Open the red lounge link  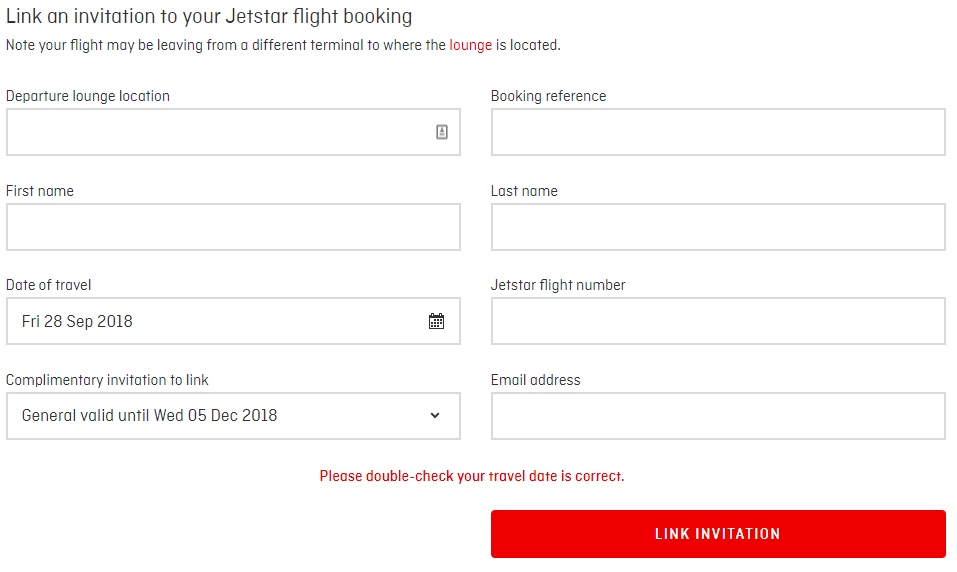471,45
